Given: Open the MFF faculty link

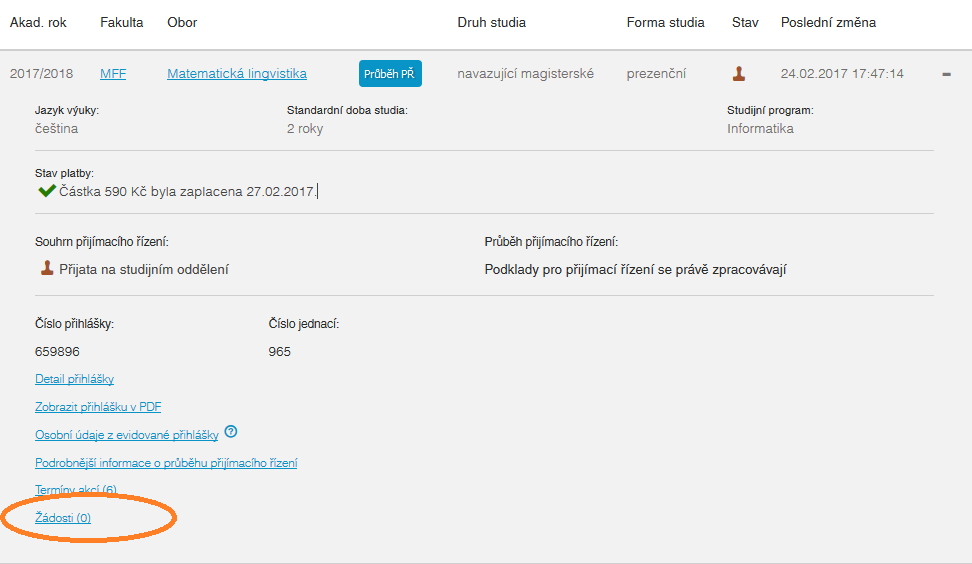Looking at the screenshot, I should pyautogui.click(x=113, y=73).
